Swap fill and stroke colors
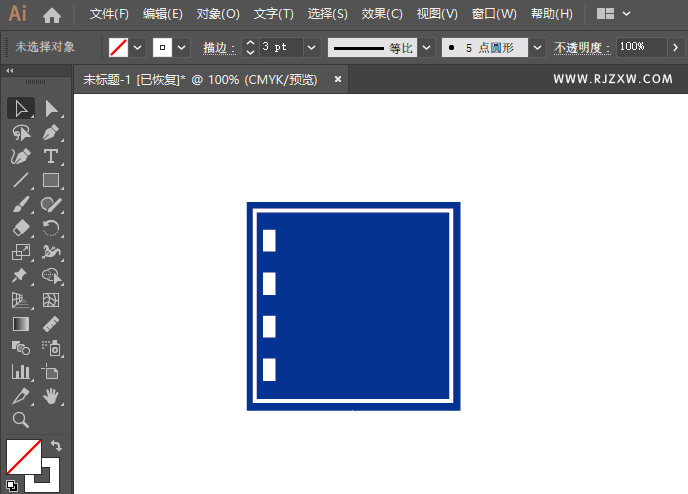Screen dimensions: 688x494 tap(56, 446)
